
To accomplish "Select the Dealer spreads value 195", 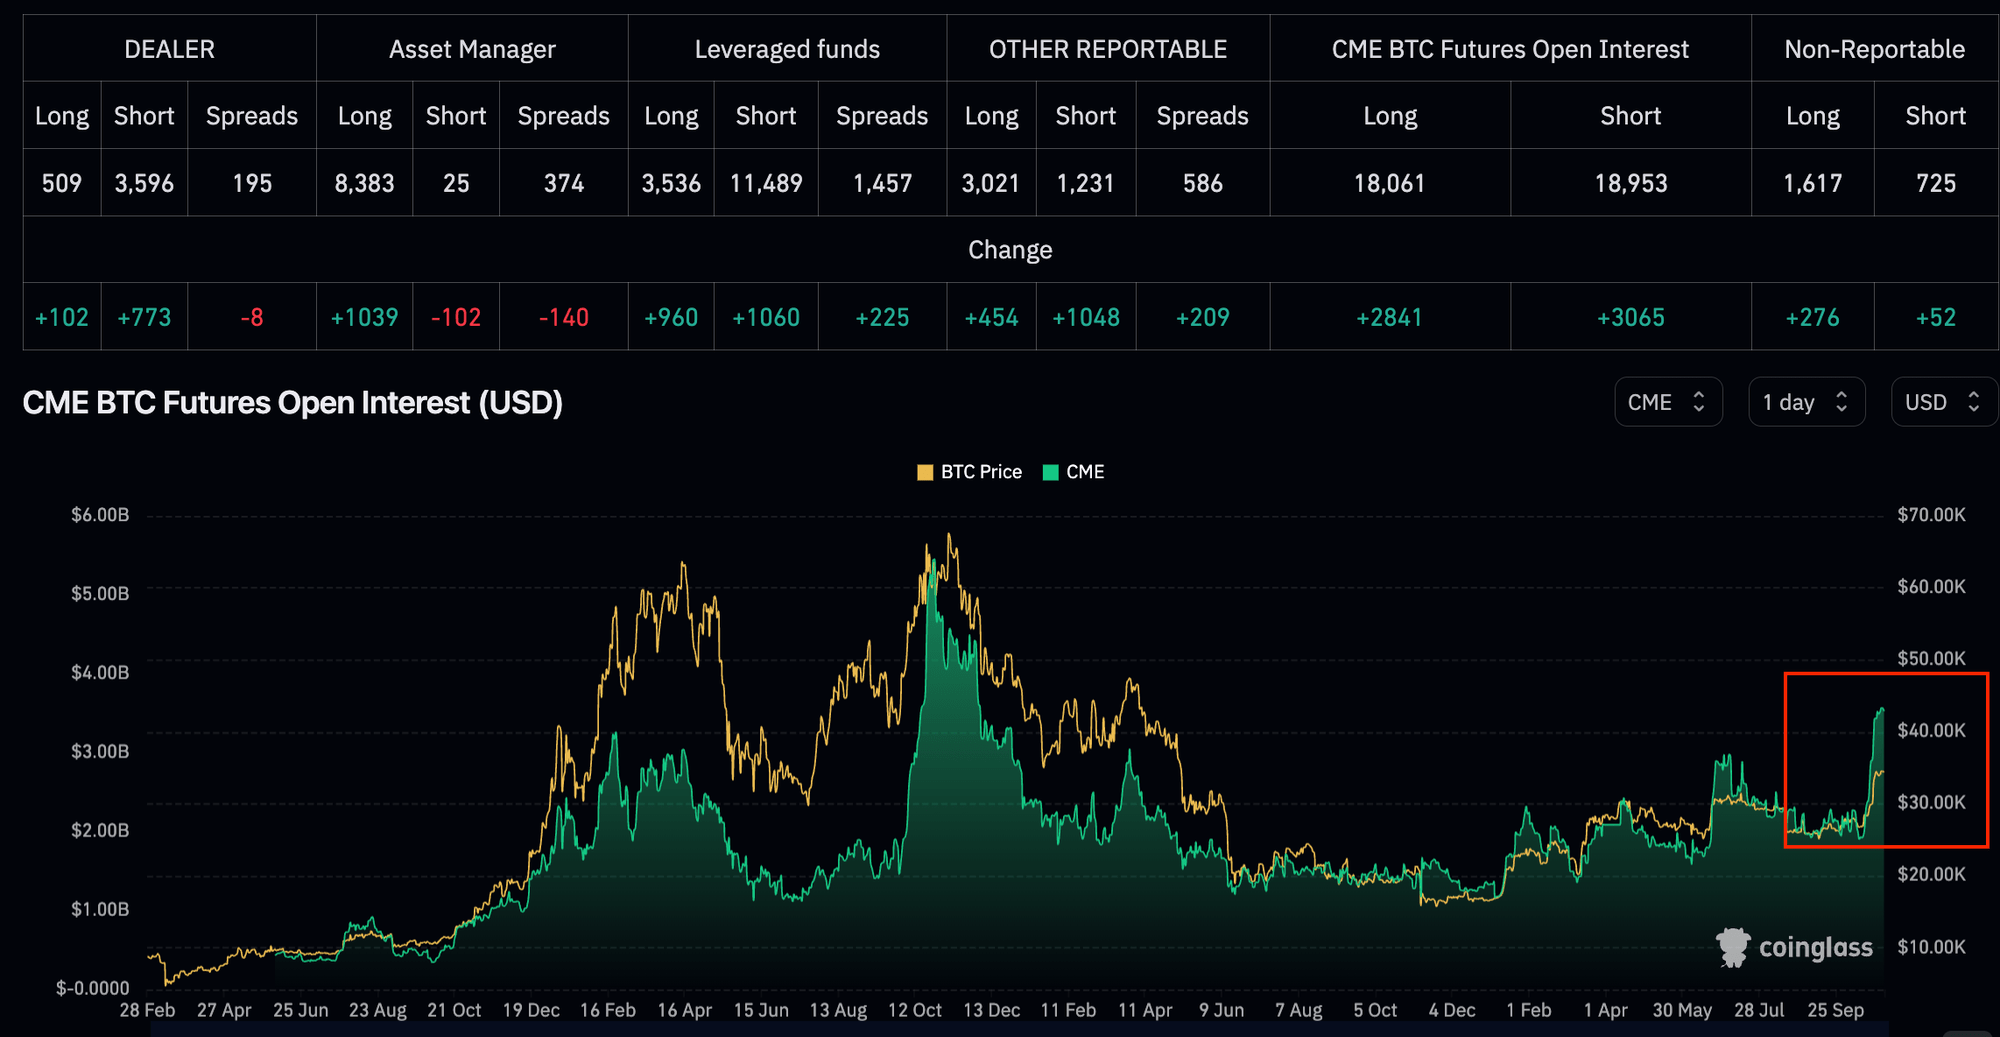I will point(252,183).
